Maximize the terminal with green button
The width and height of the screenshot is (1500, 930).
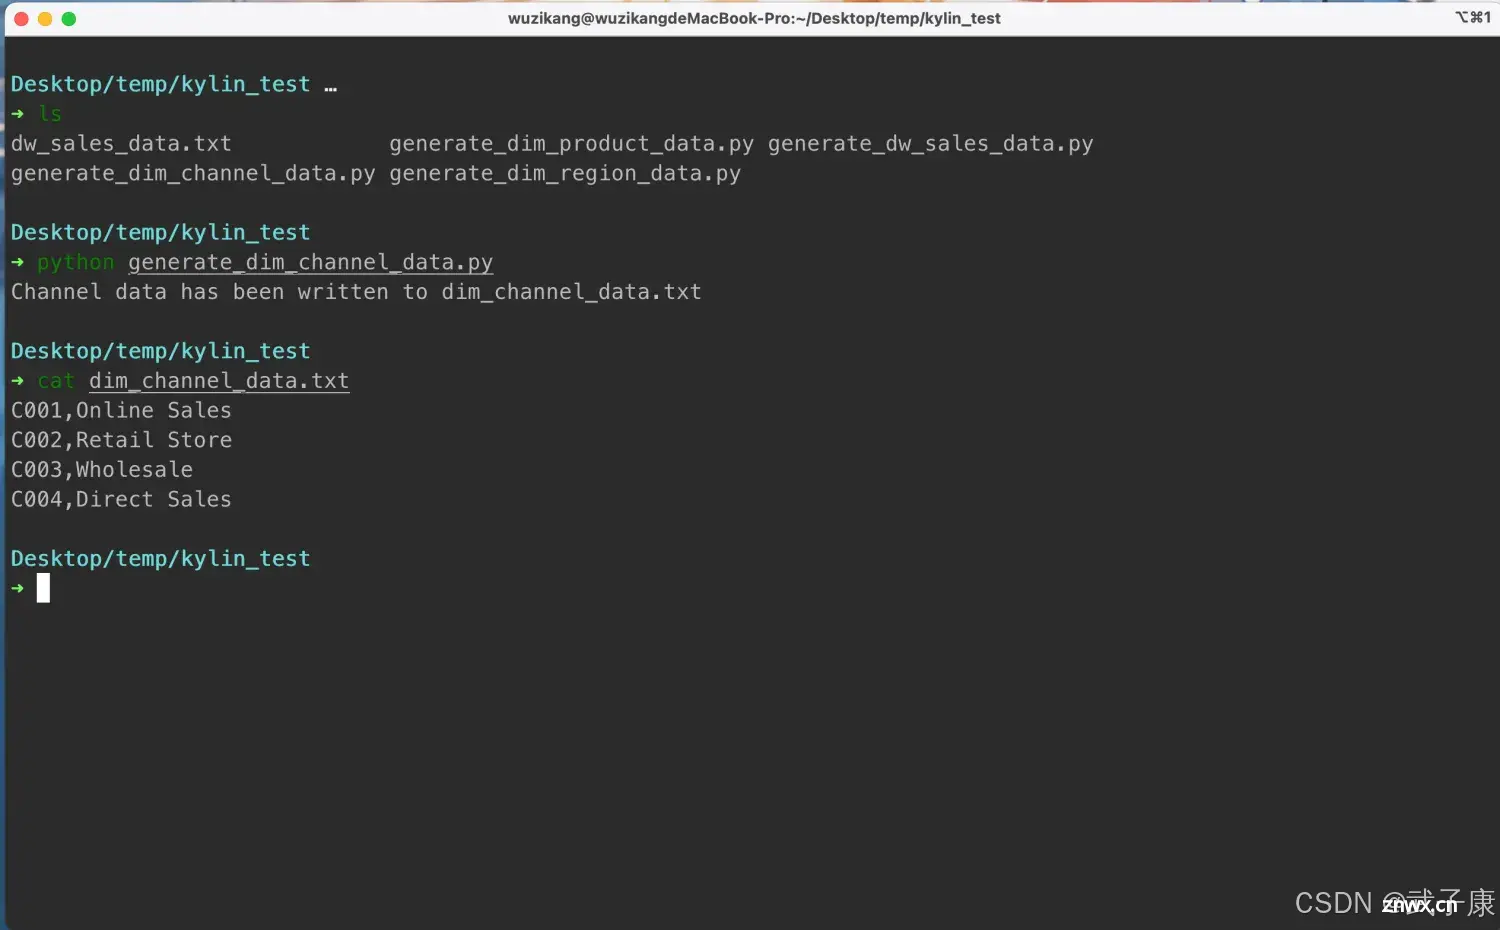pyautogui.click(x=69, y=19)
